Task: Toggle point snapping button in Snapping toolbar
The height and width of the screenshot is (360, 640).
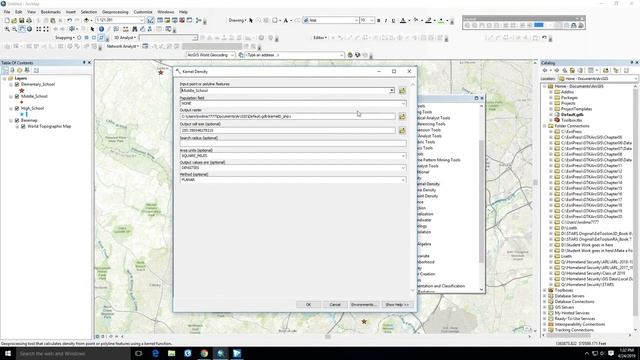Action: click(x=79, y=38)
